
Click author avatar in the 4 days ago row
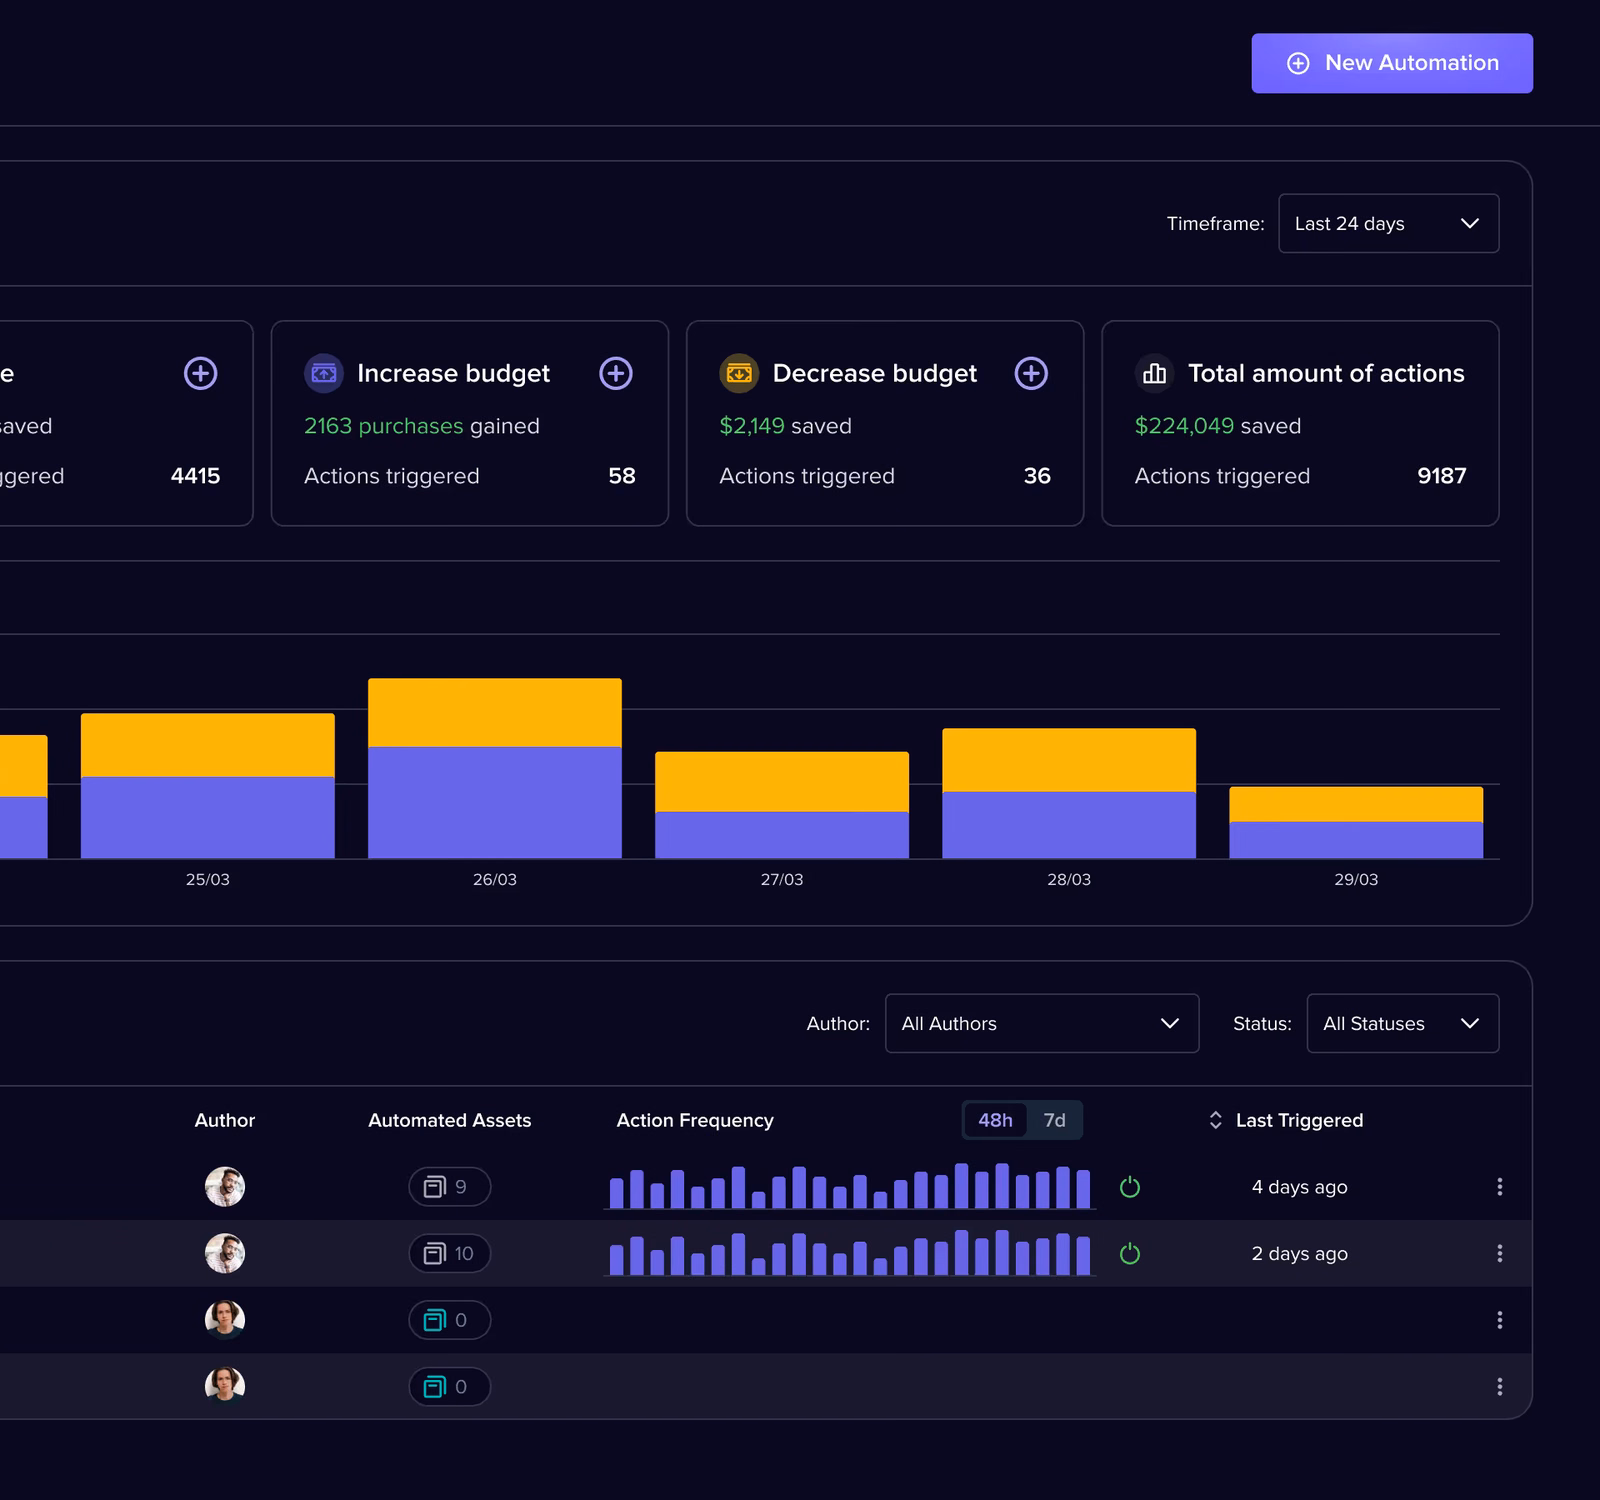pyautogui.click(x=225, y=1187)
